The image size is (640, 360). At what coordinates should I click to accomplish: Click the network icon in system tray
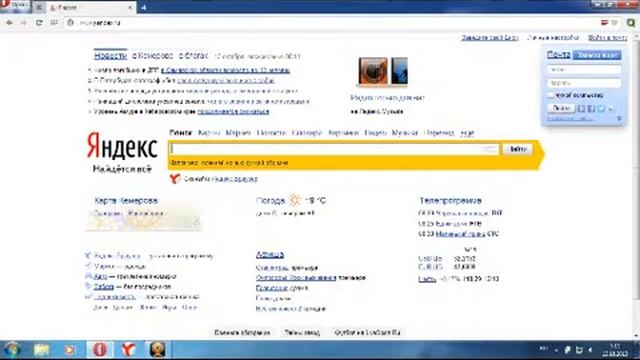tap(579, 350)
